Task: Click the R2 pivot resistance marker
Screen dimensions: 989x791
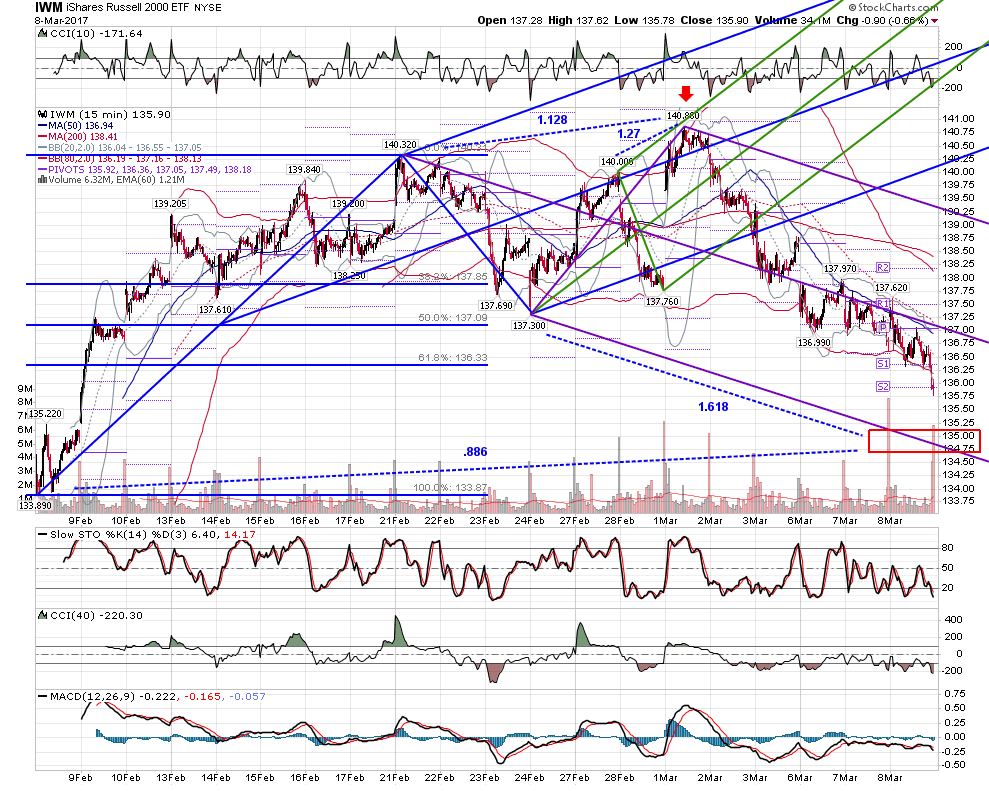Action: [x=883, y=268]
